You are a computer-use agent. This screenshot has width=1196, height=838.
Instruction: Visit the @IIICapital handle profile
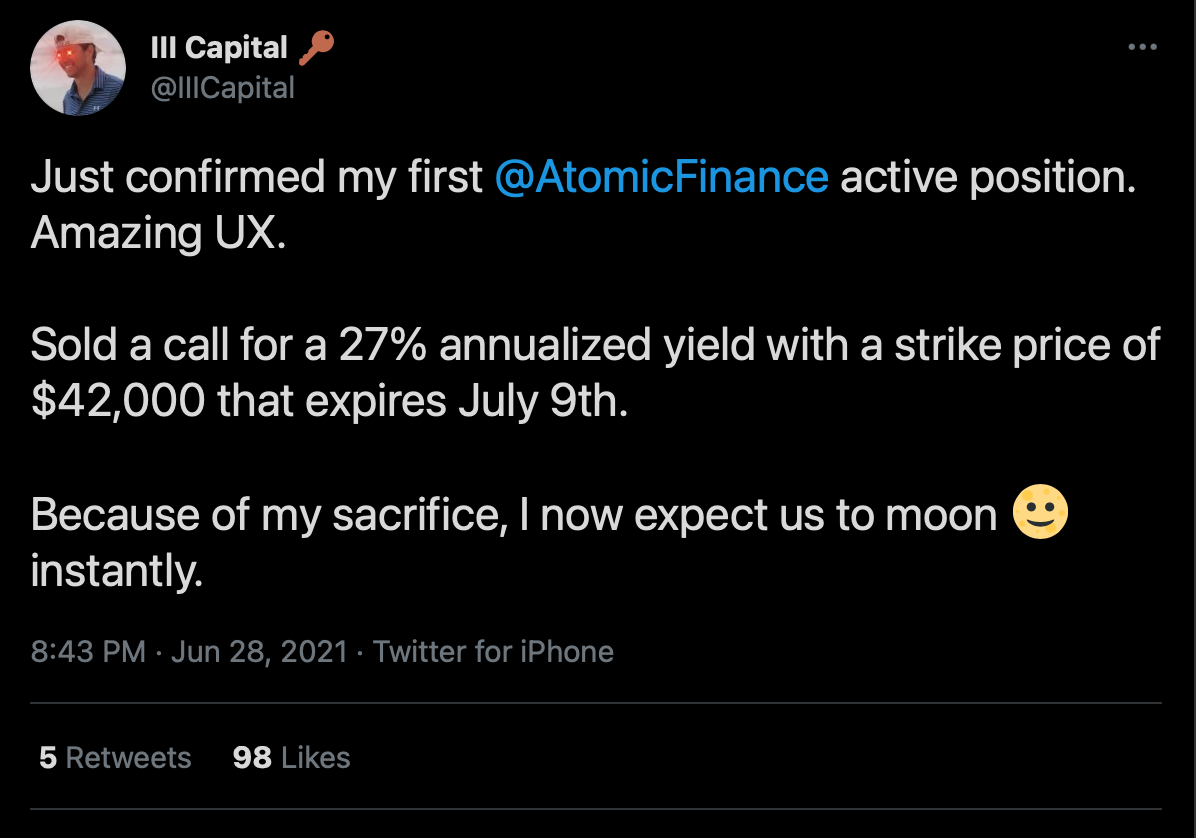[x=223, y=88]
